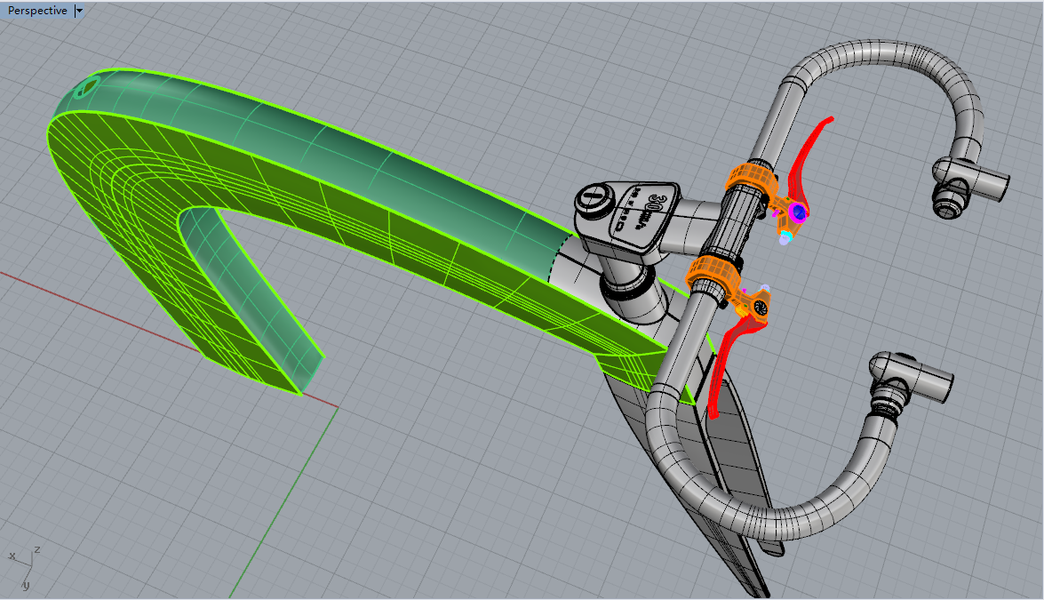
Task: Click the world axes icon in viewport corner
Action: (25, 566)
